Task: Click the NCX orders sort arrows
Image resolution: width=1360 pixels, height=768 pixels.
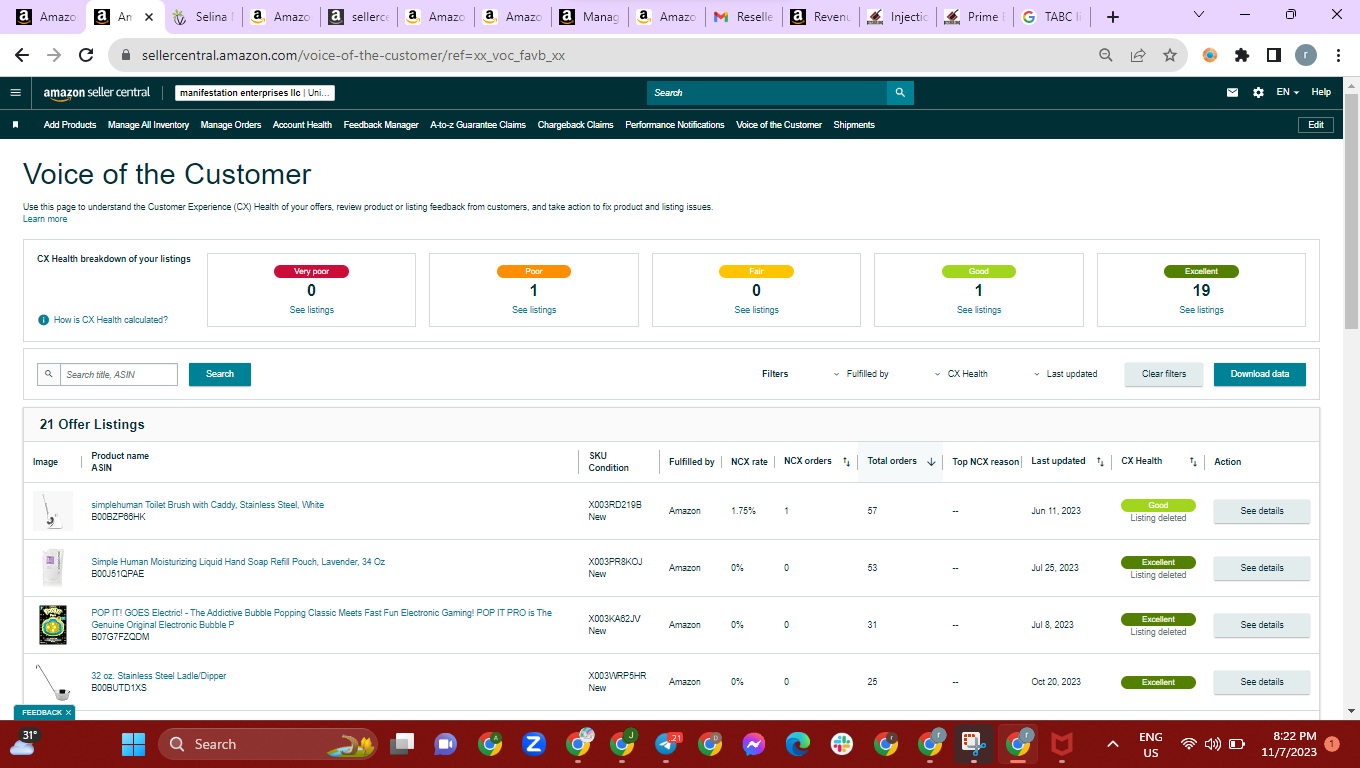Action: click(x=846, y=462)
